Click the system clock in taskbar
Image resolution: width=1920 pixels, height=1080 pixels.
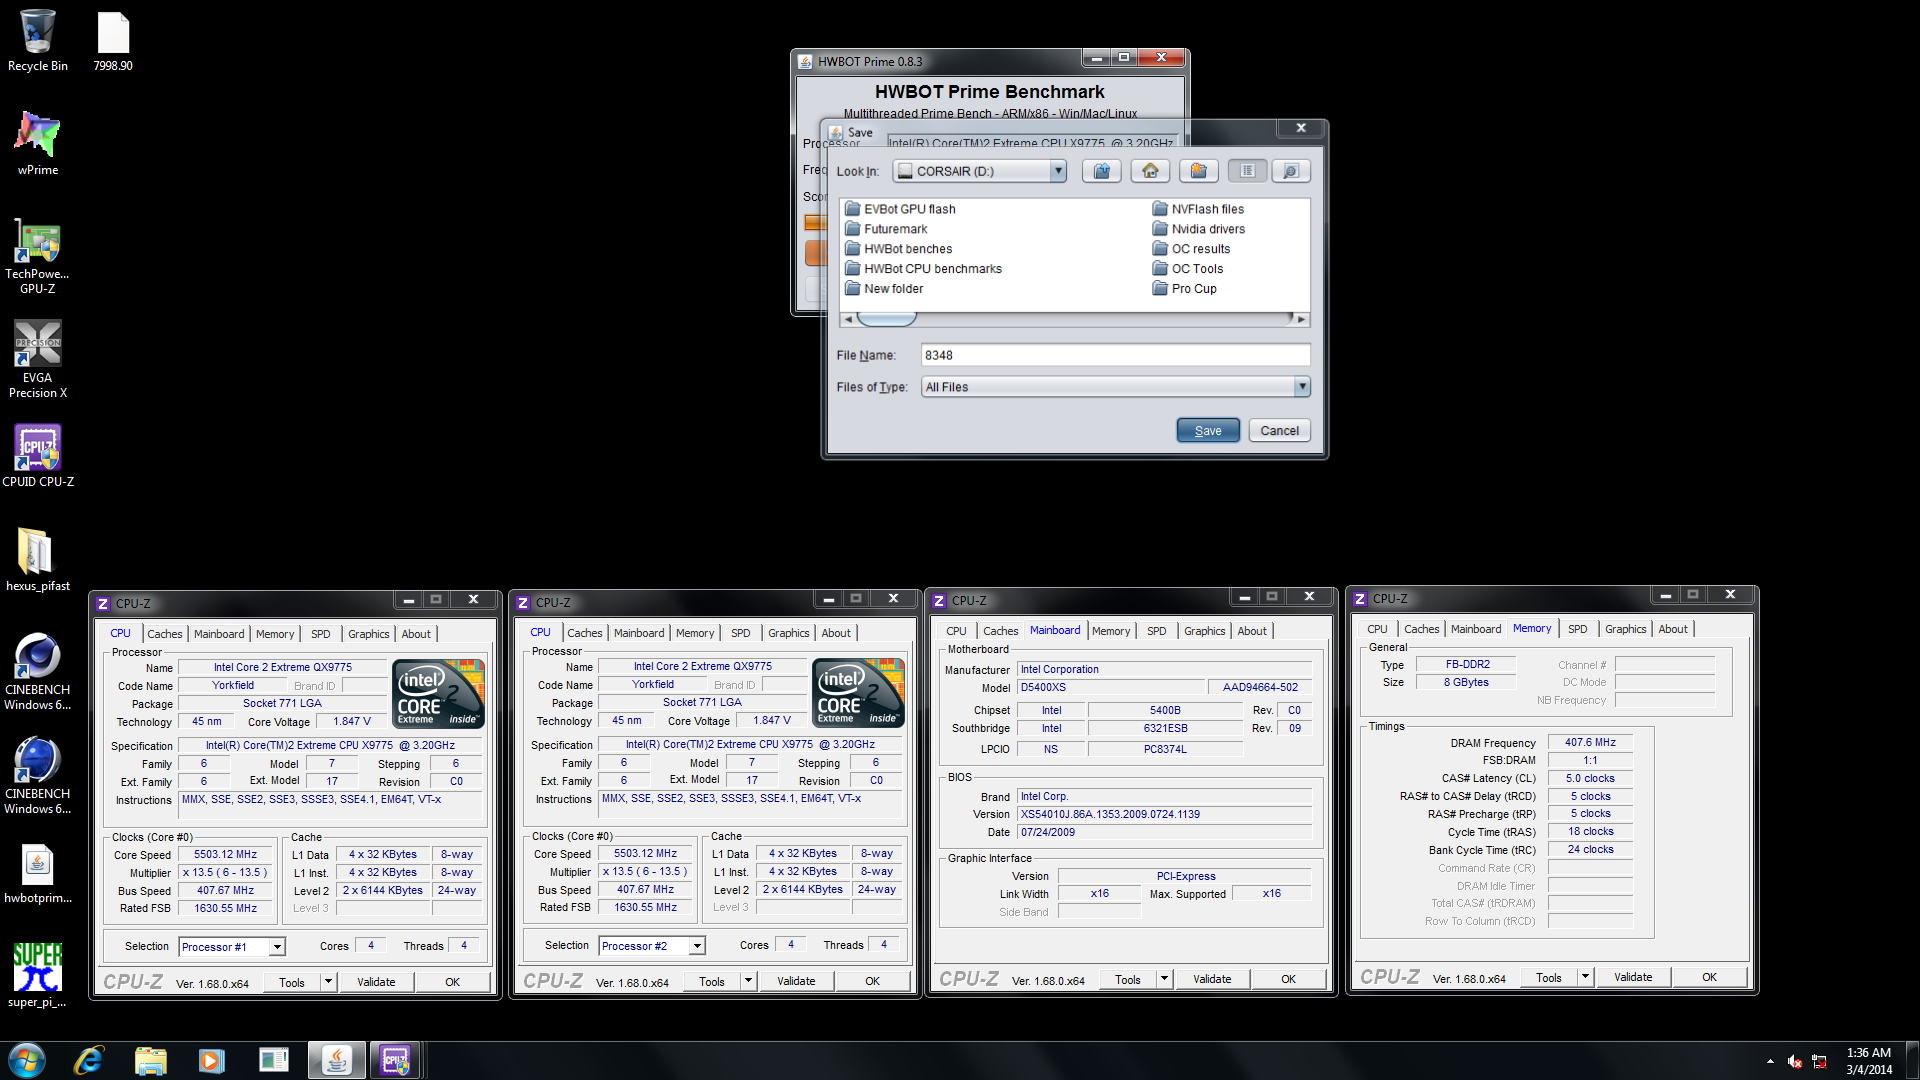click(1868, 1061)
